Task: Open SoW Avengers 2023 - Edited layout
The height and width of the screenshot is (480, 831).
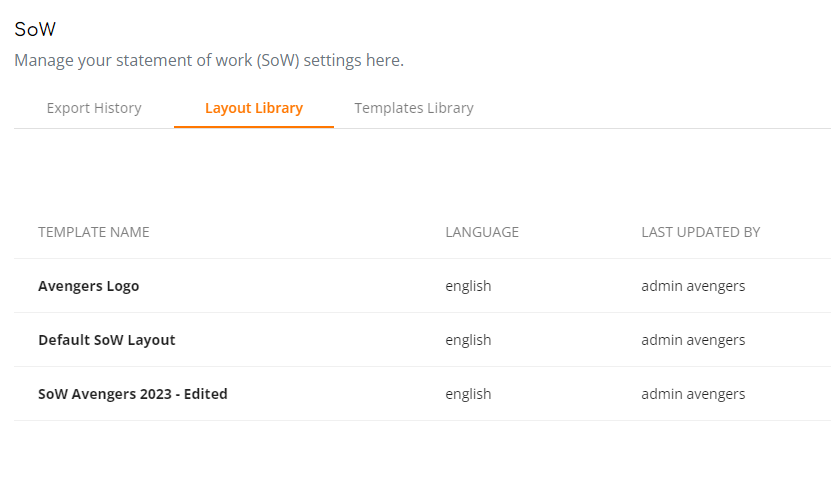Action: click(132, 394)
